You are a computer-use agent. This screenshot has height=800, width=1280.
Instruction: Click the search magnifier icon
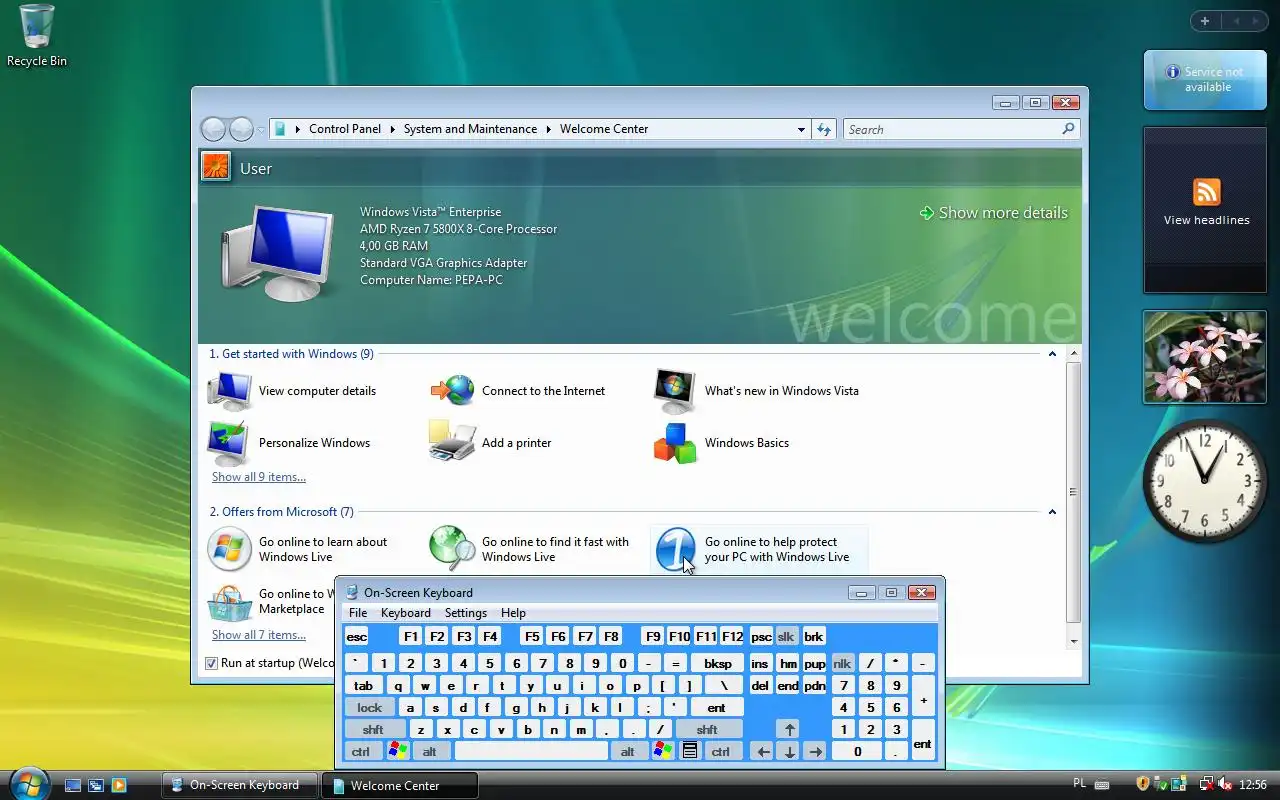click(1068, 129)
